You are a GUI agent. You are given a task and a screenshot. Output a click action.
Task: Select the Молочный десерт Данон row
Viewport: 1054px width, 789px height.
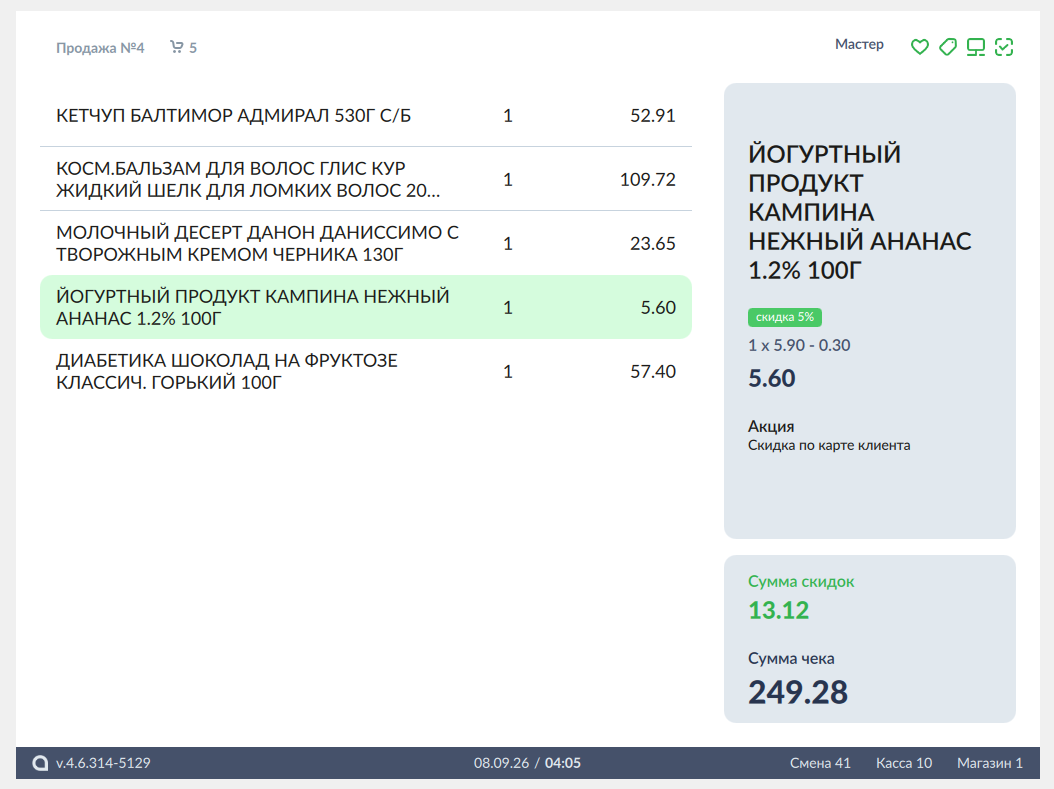366,243
